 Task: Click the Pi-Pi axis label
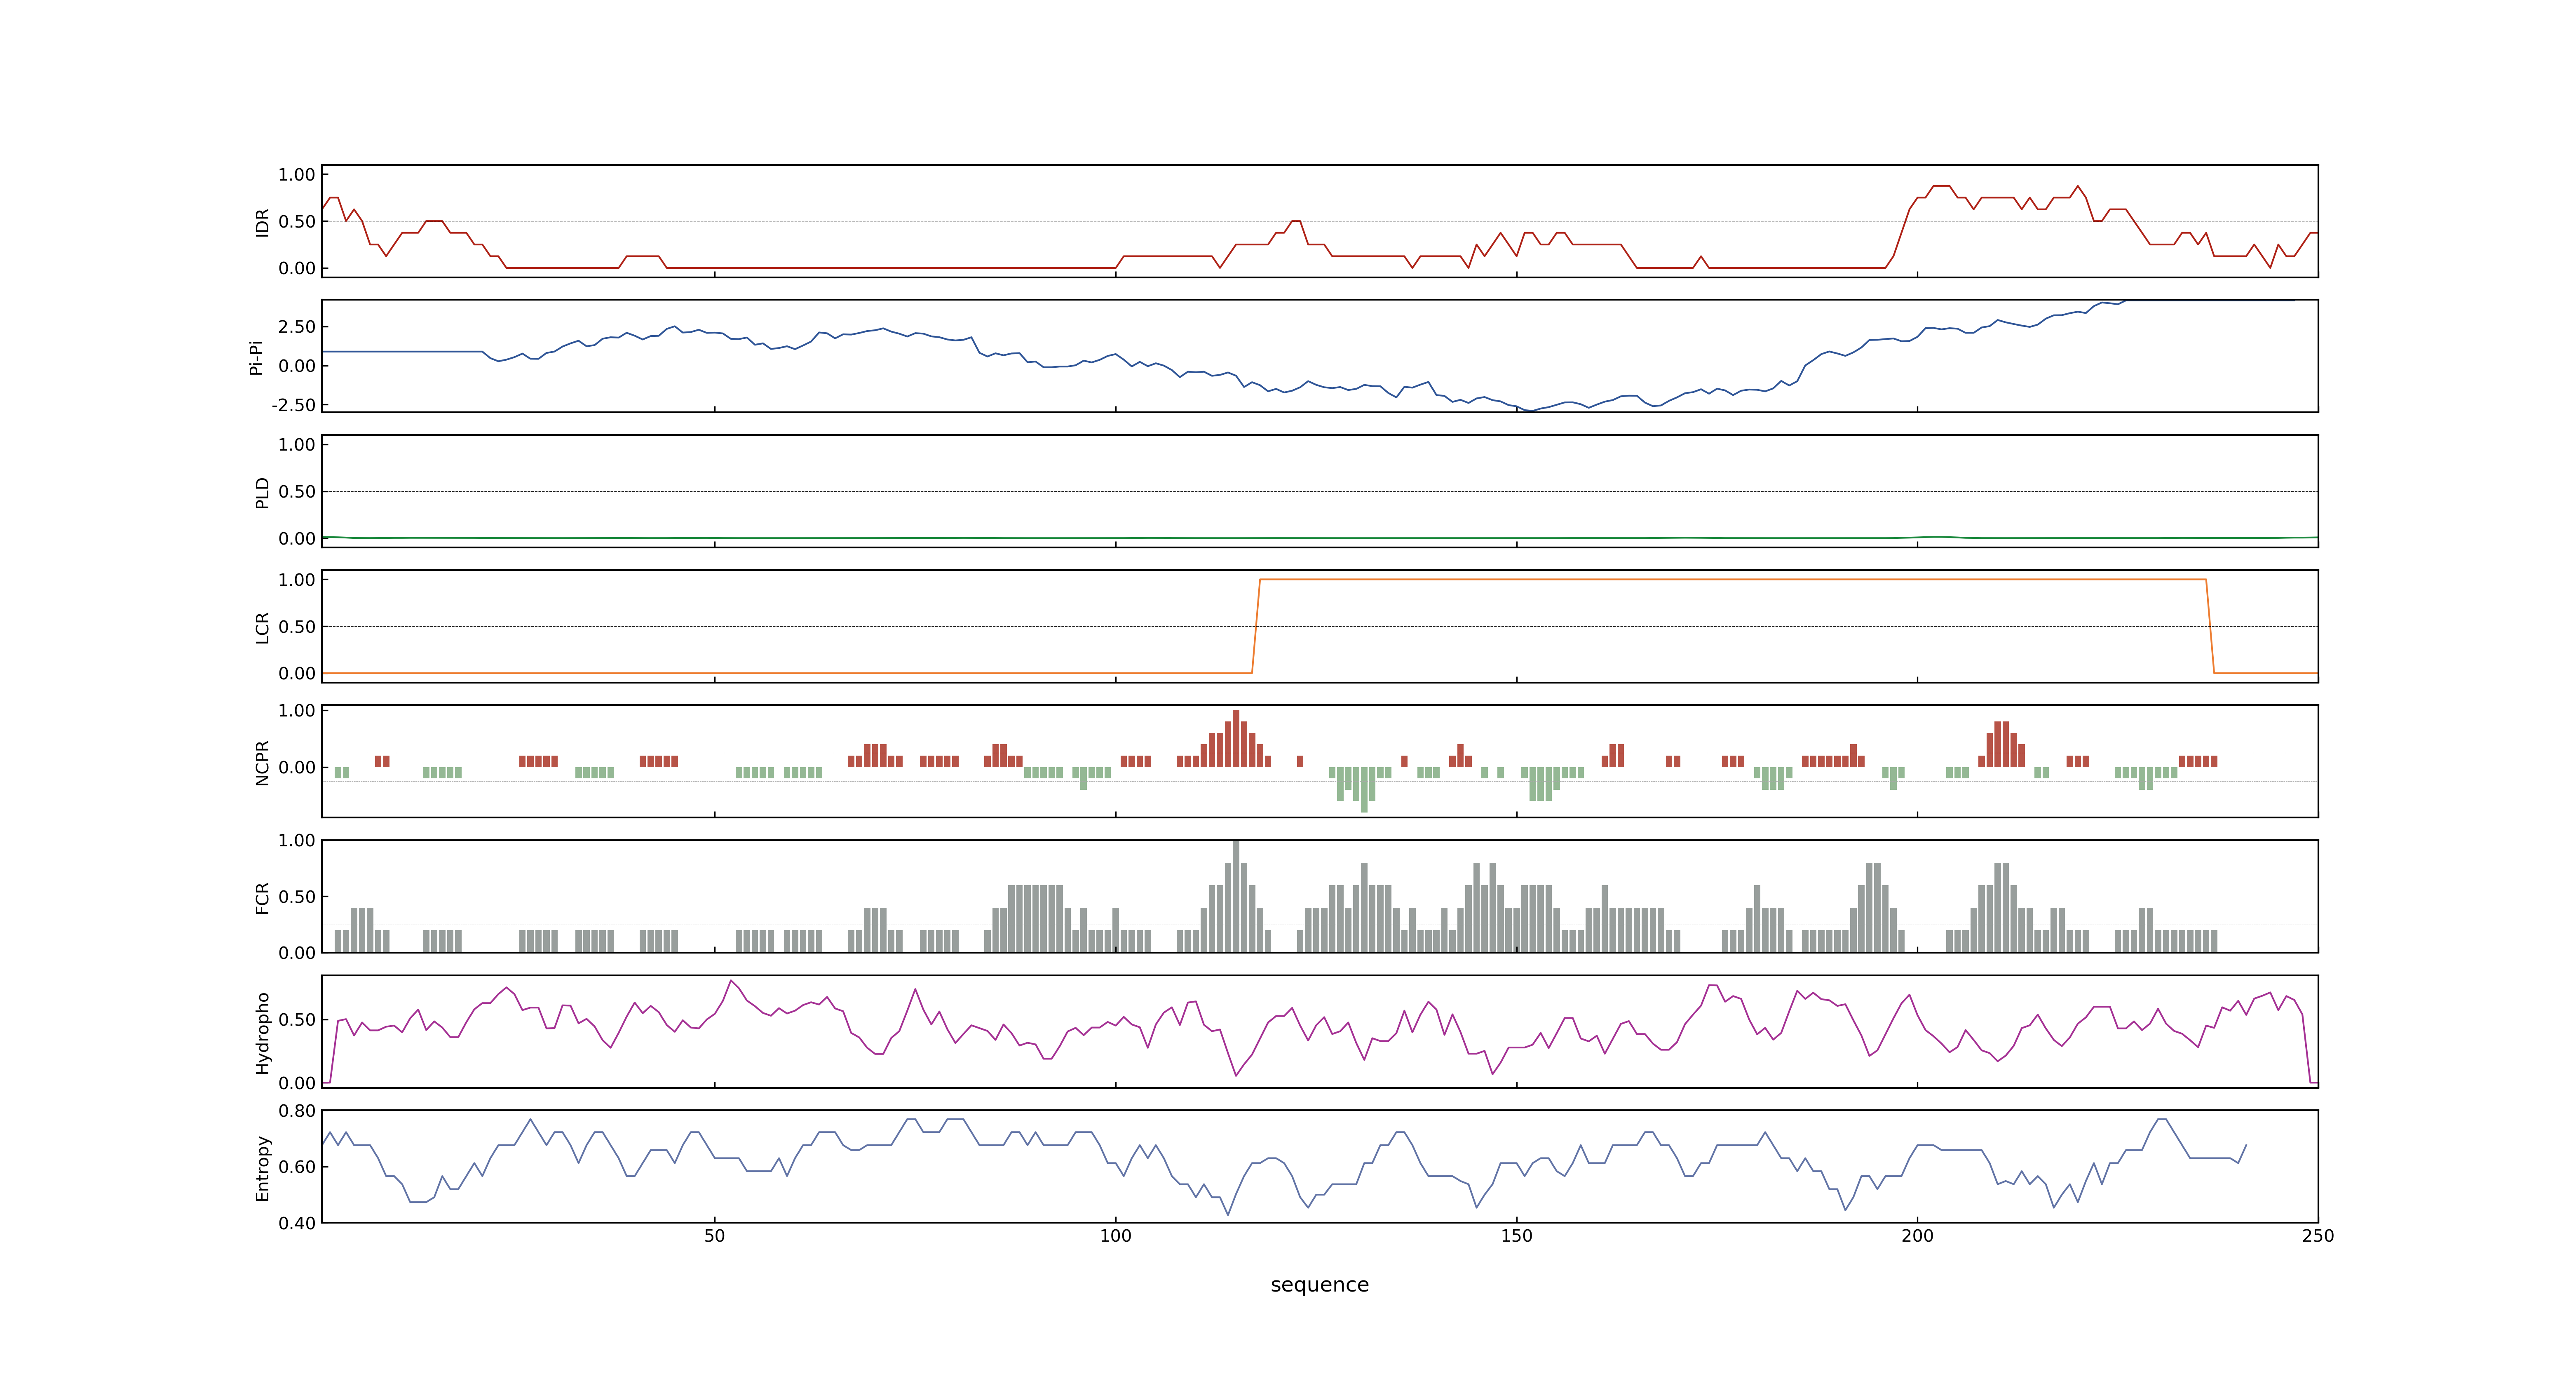[x=256, y=357]
